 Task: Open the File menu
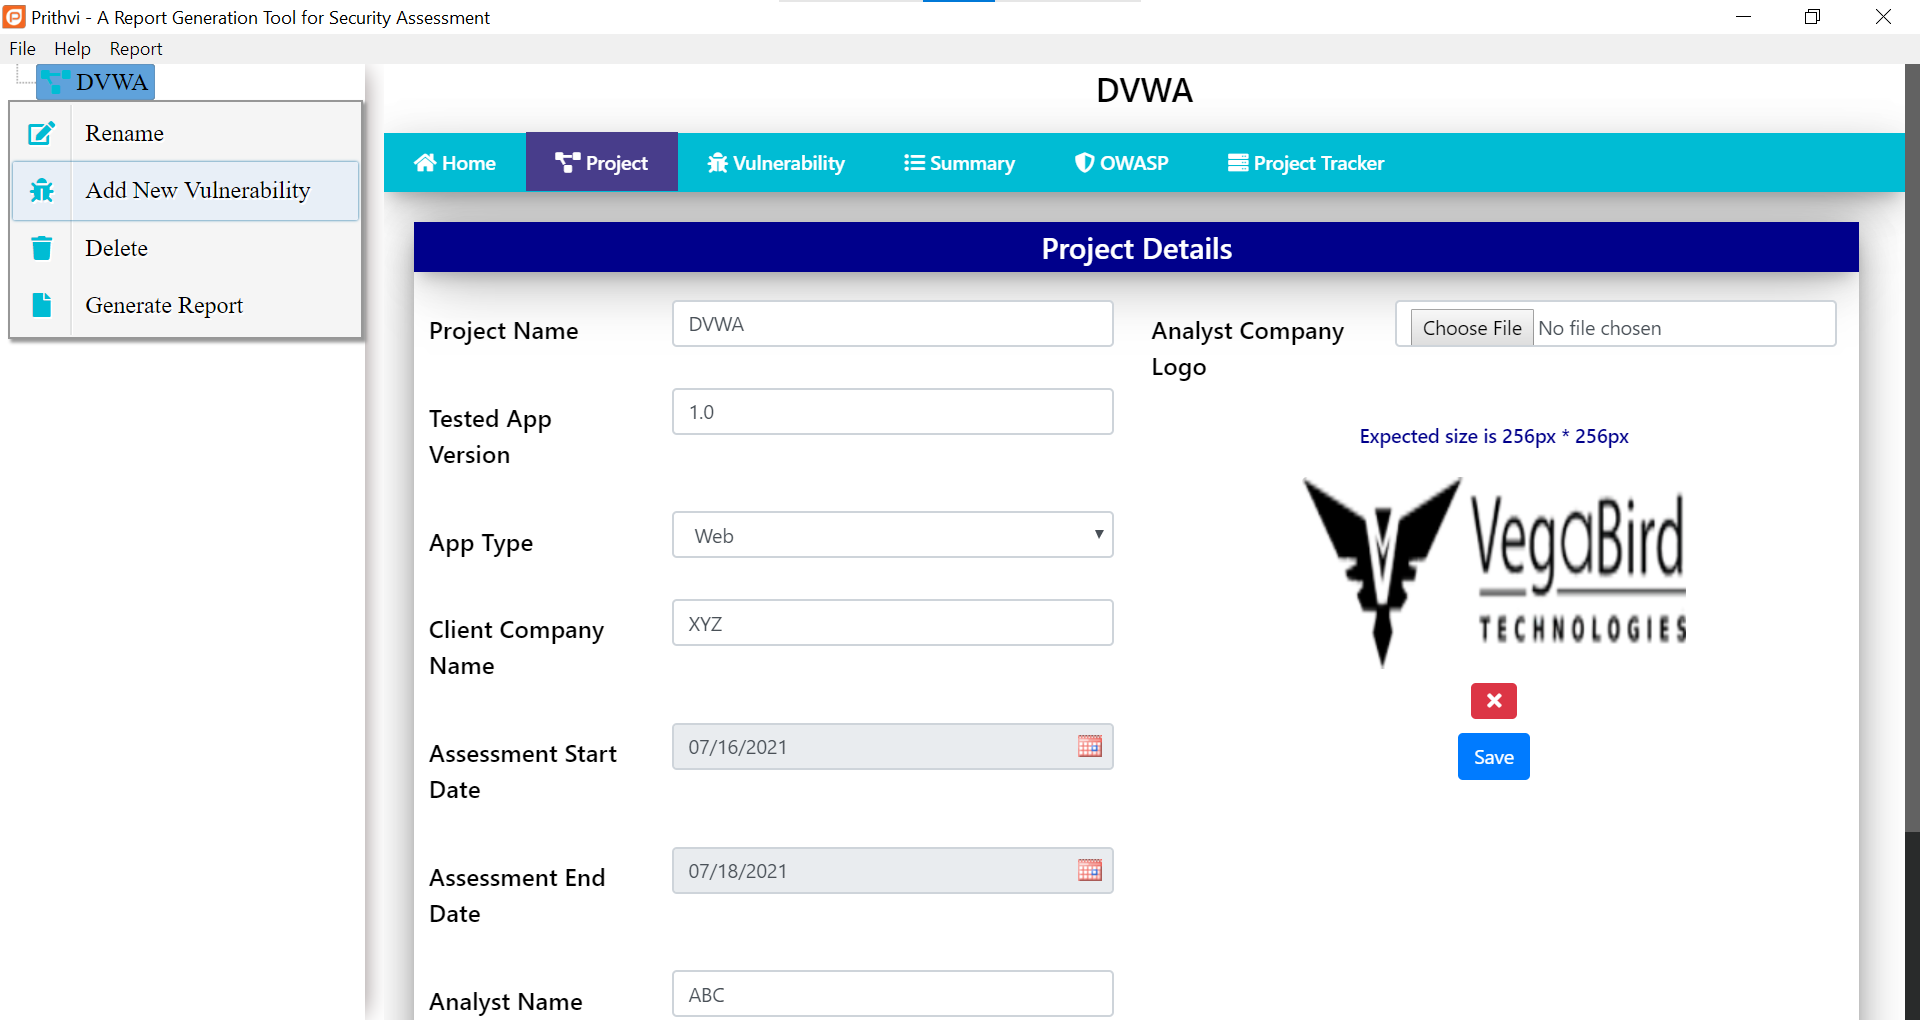tap(22, 49)
